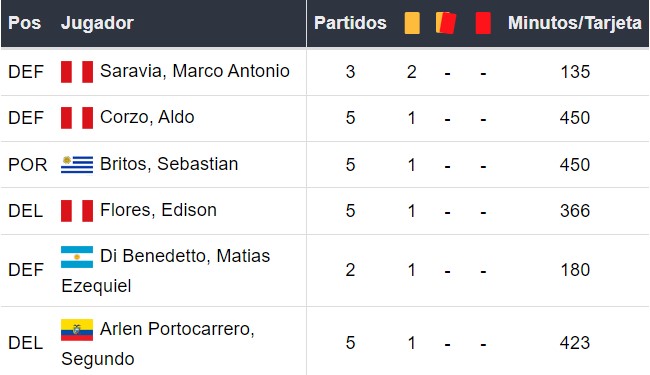Open player Arlen Portocarrero, Segundo
The height and width of the screenshot is (375, 650).
tap(158, 344)
